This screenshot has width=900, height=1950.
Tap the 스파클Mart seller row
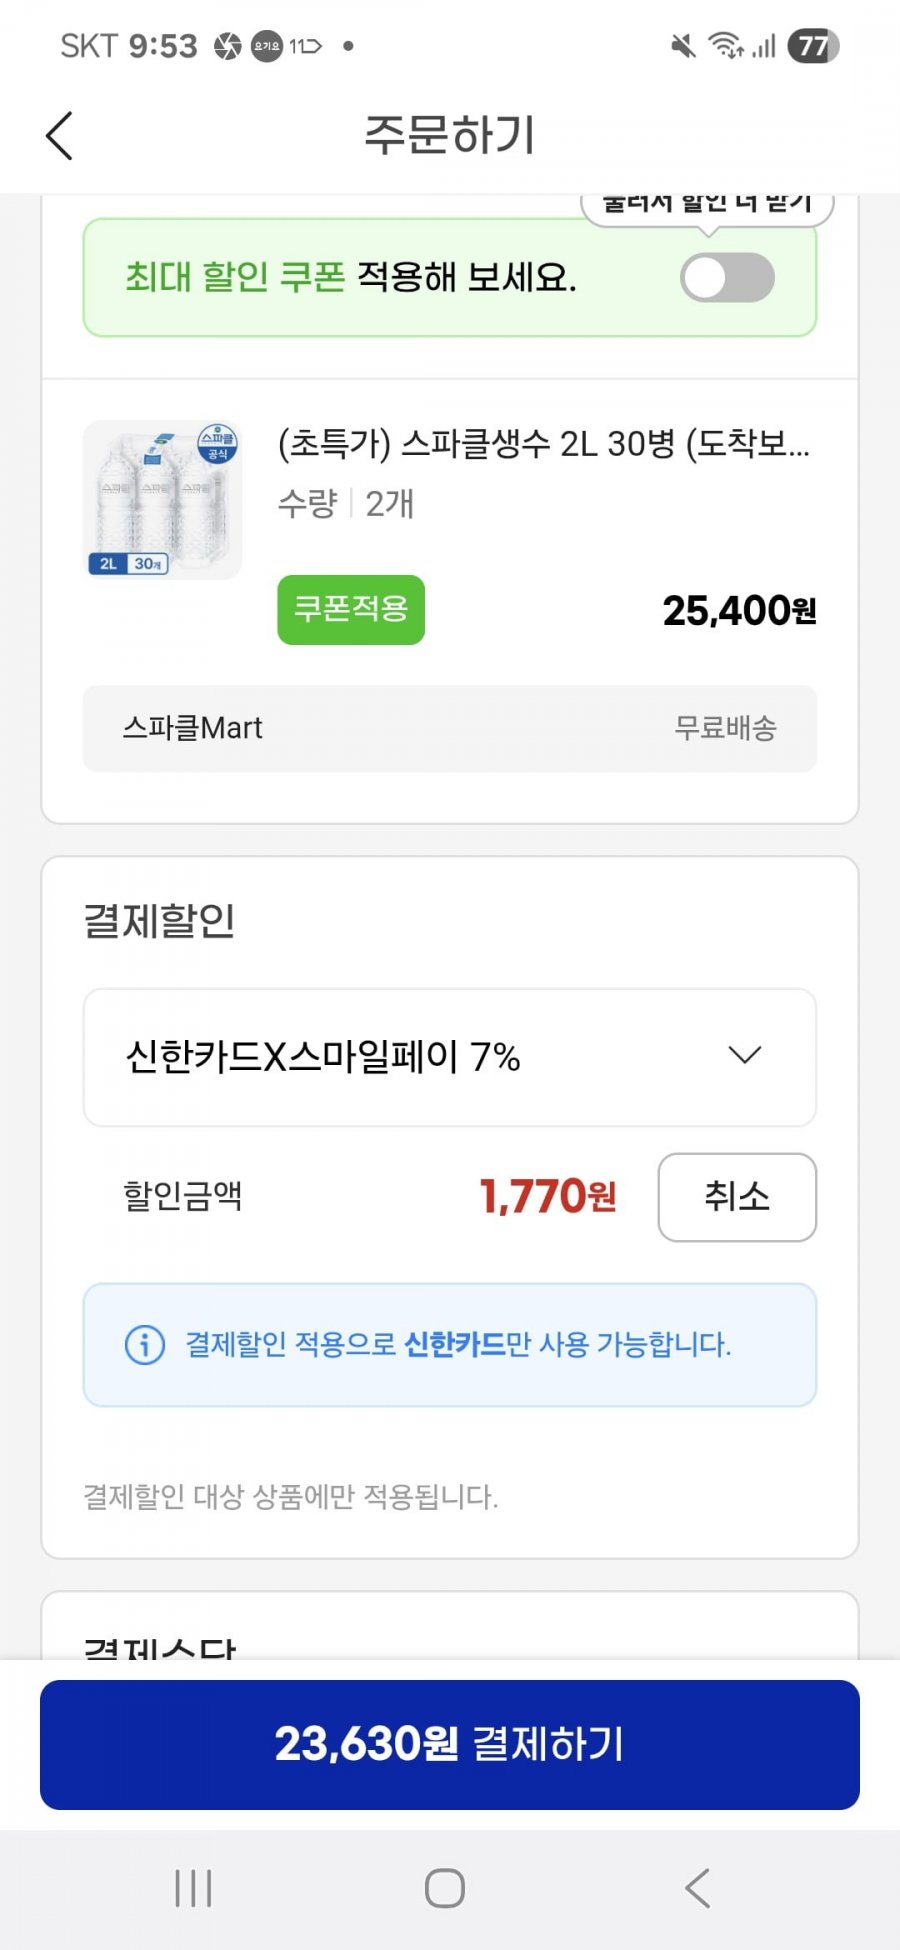[450, 728]
